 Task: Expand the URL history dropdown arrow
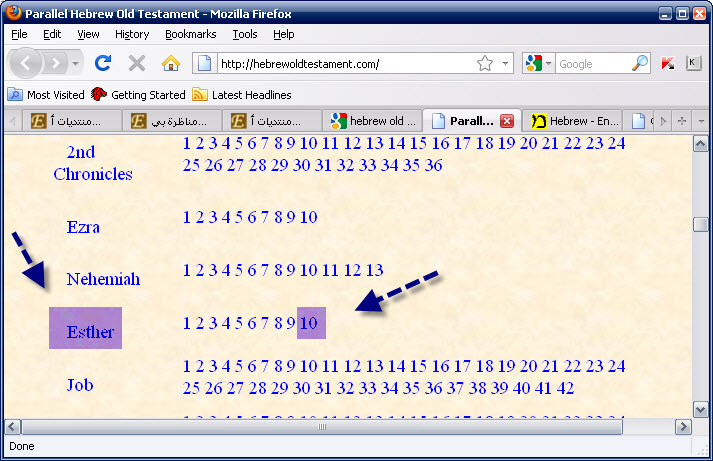tap(506, 63)
